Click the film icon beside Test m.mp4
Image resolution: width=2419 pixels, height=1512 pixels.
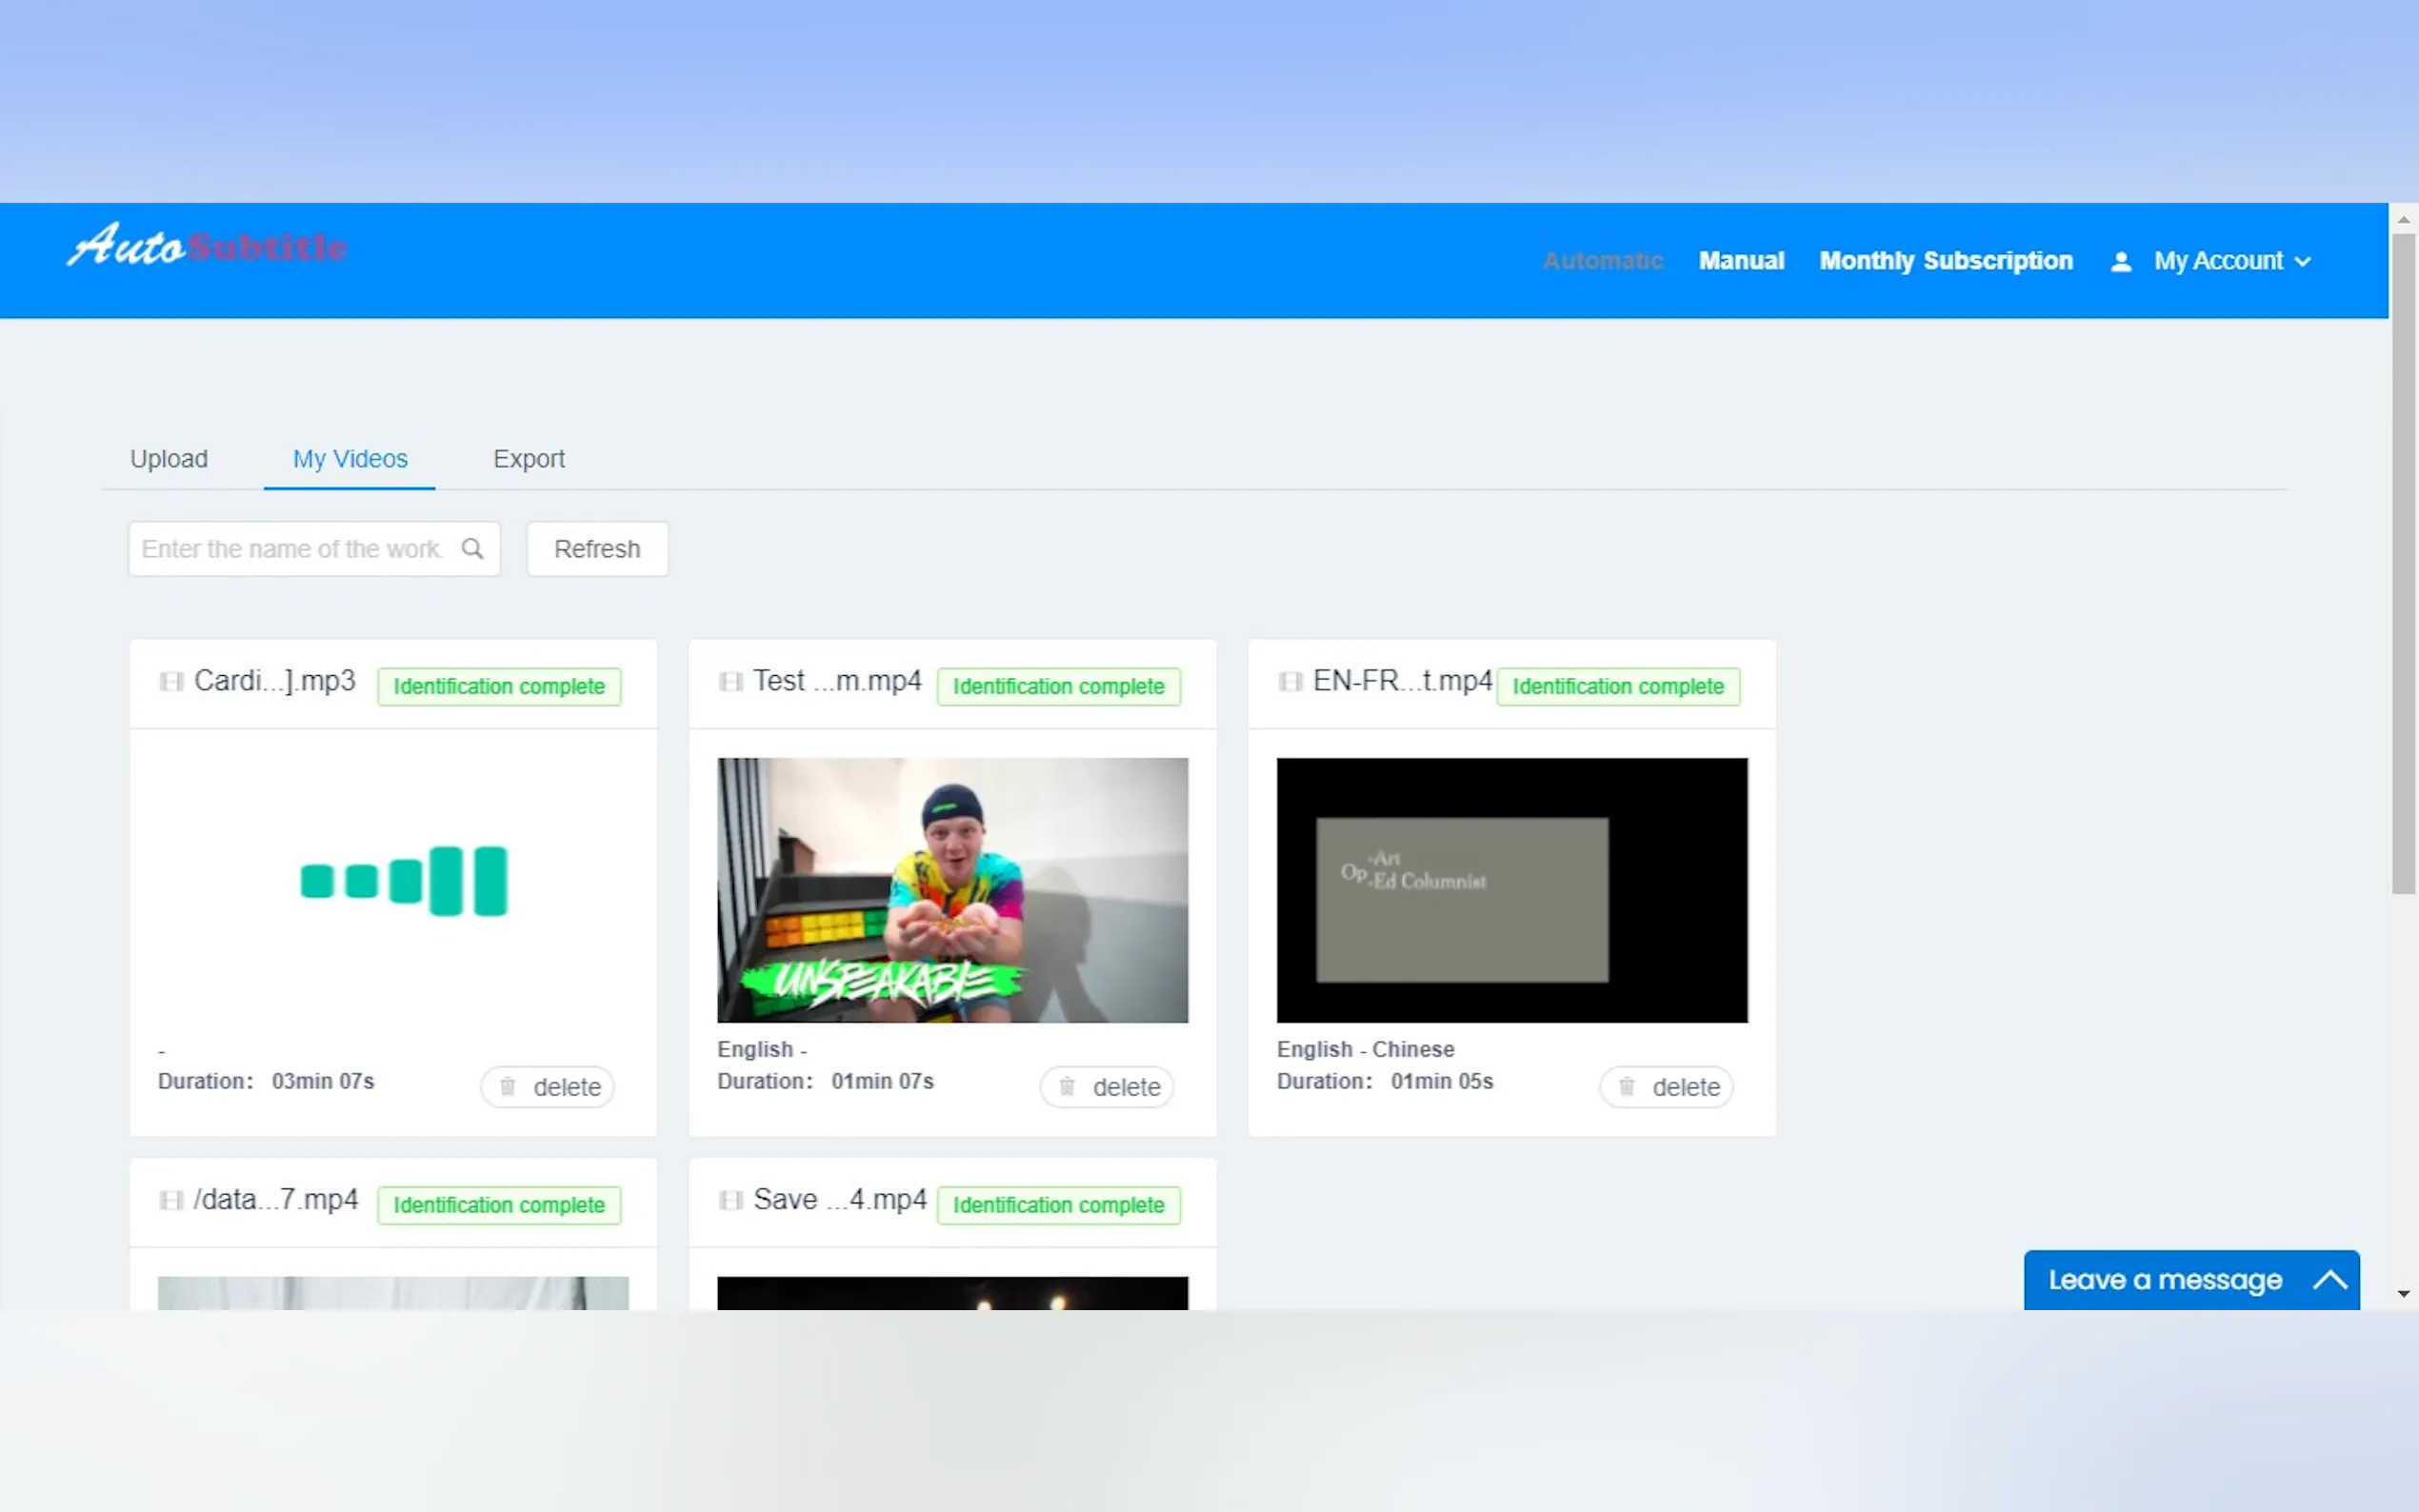(x=731, y=682)
